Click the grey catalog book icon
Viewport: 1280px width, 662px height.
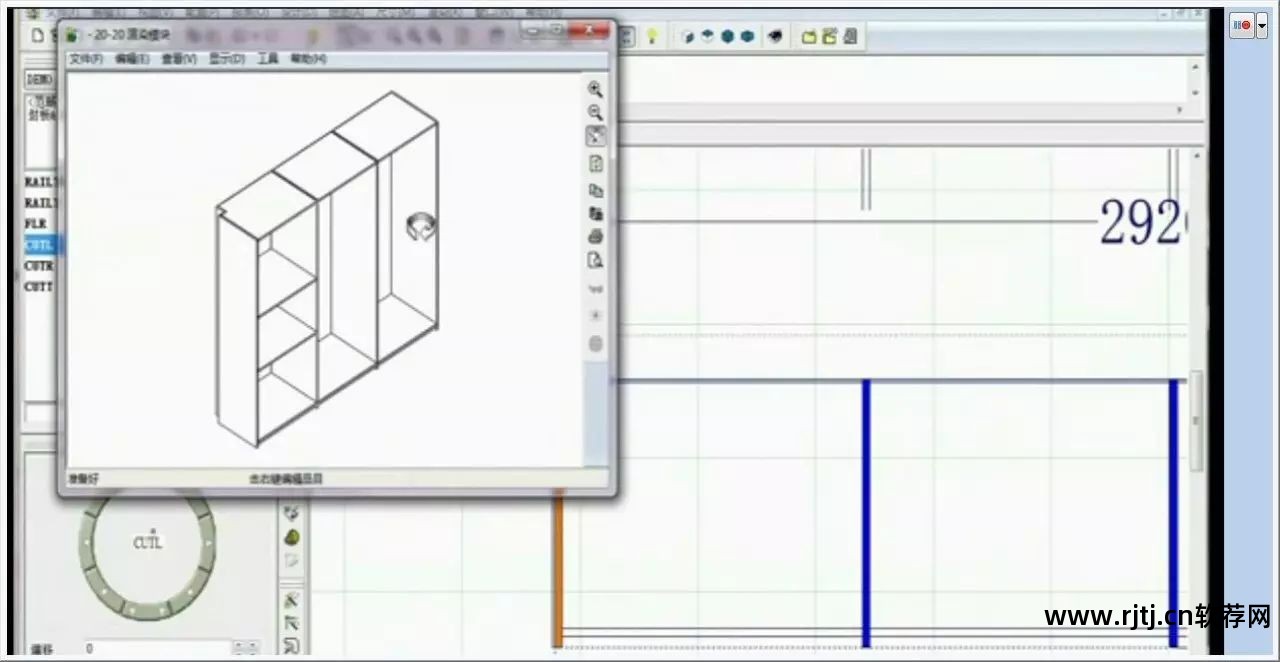click(x=849, y=36)
